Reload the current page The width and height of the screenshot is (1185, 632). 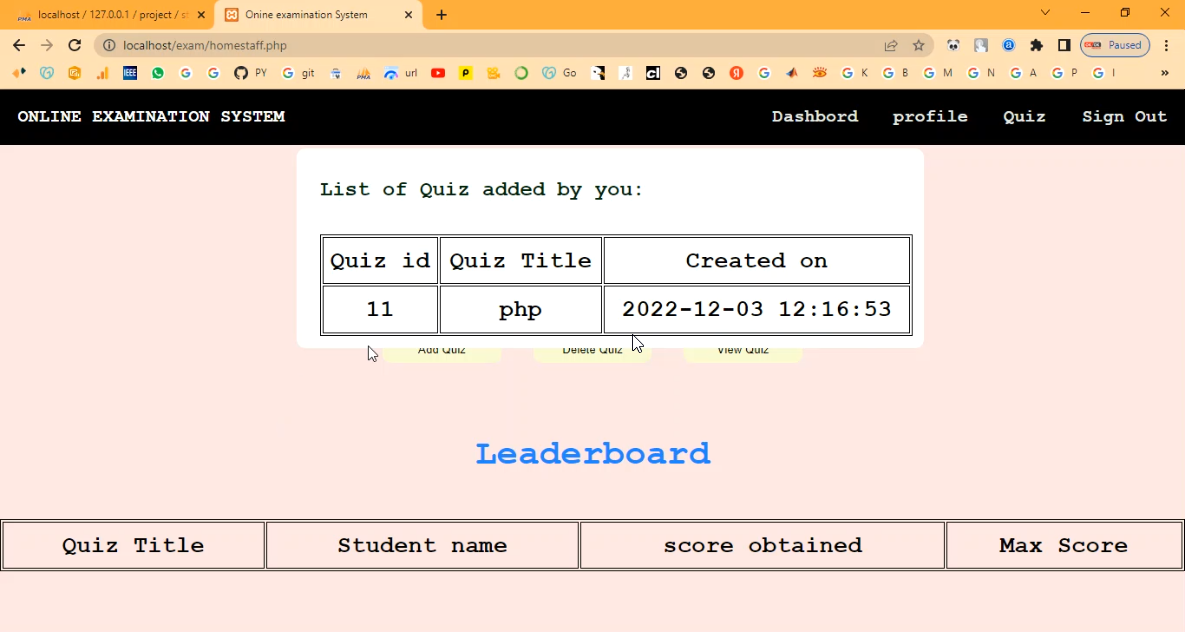pos(74,45)
